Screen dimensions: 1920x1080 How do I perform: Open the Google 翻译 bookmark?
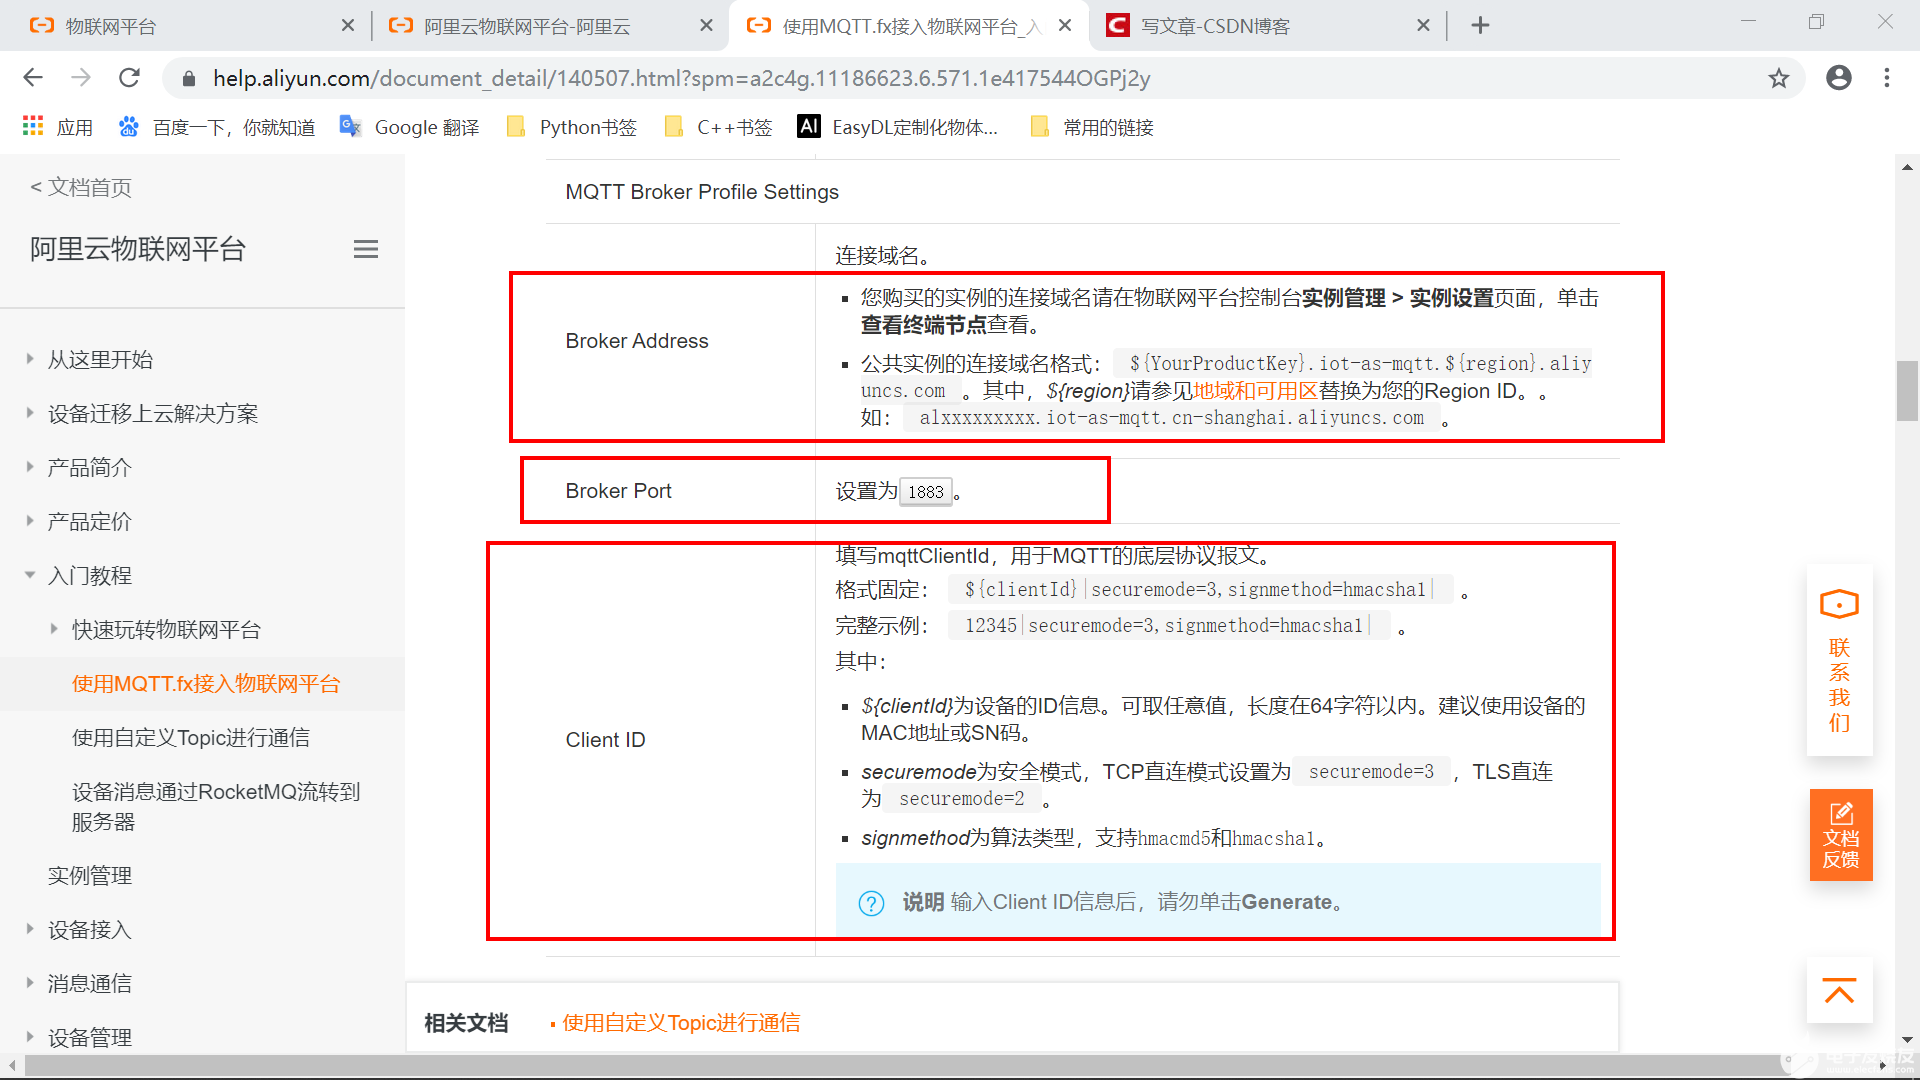pos(424,127)
